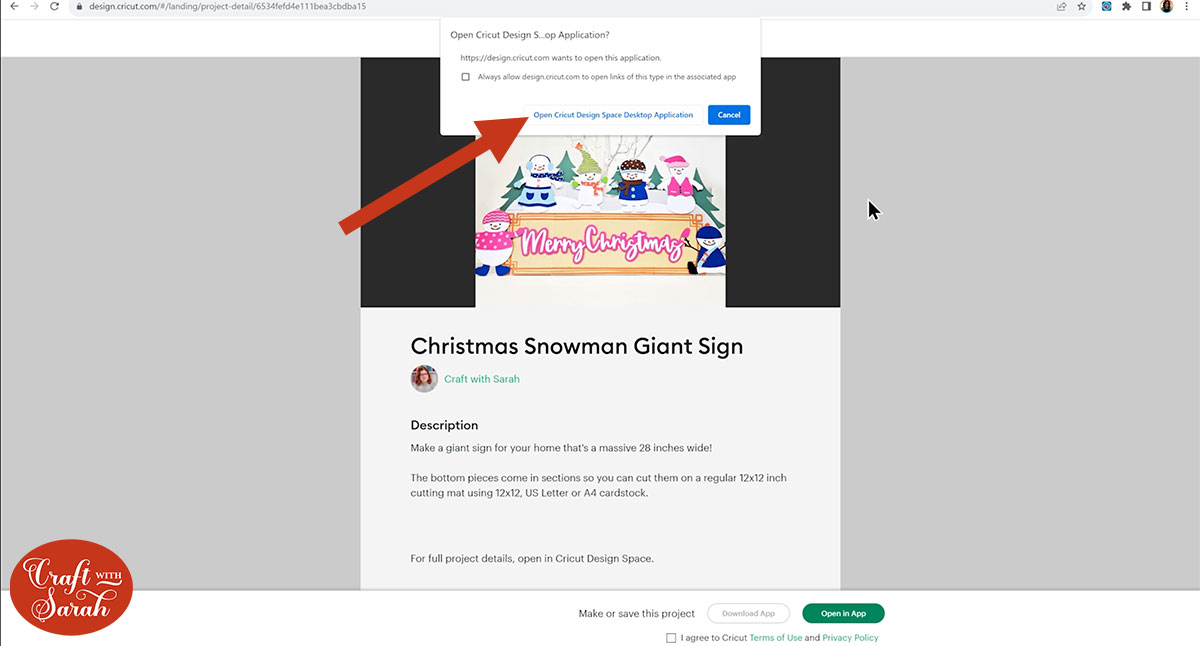Click the green Open in App button
This screenshot has width=1200, height=646.
(x=843, y=614)
